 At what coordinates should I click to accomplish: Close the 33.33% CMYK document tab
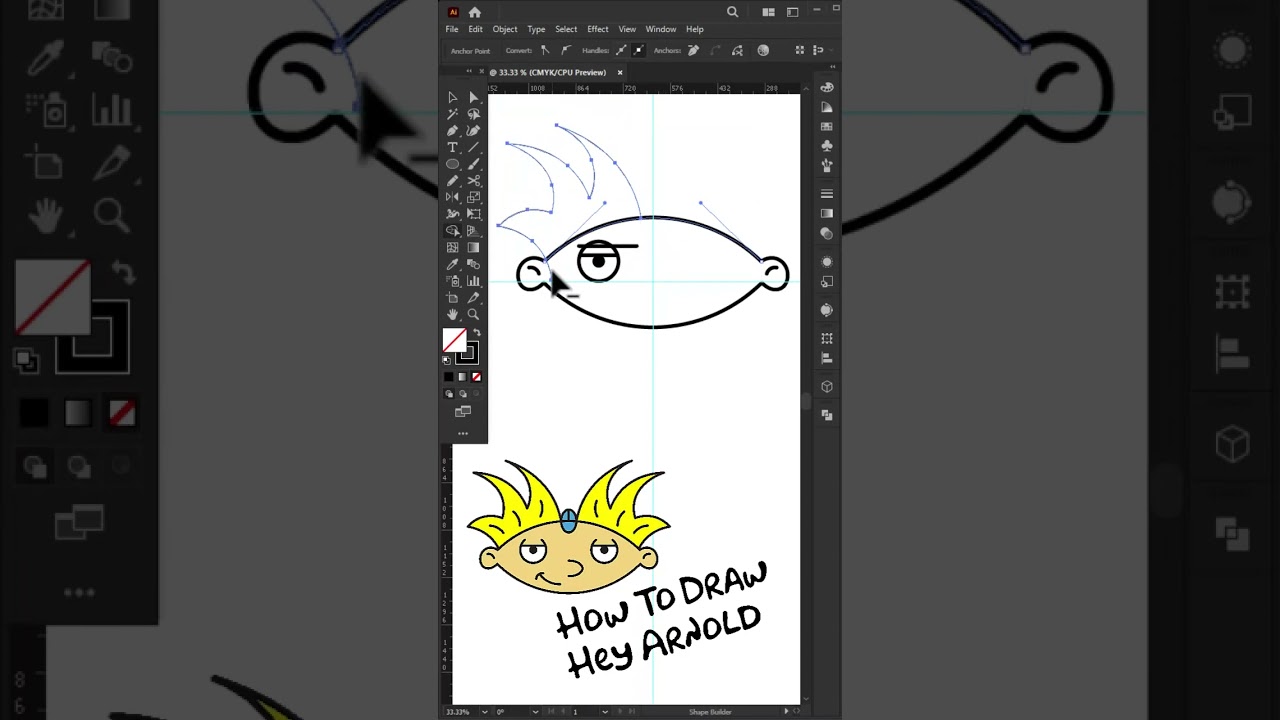coord(620,72)
